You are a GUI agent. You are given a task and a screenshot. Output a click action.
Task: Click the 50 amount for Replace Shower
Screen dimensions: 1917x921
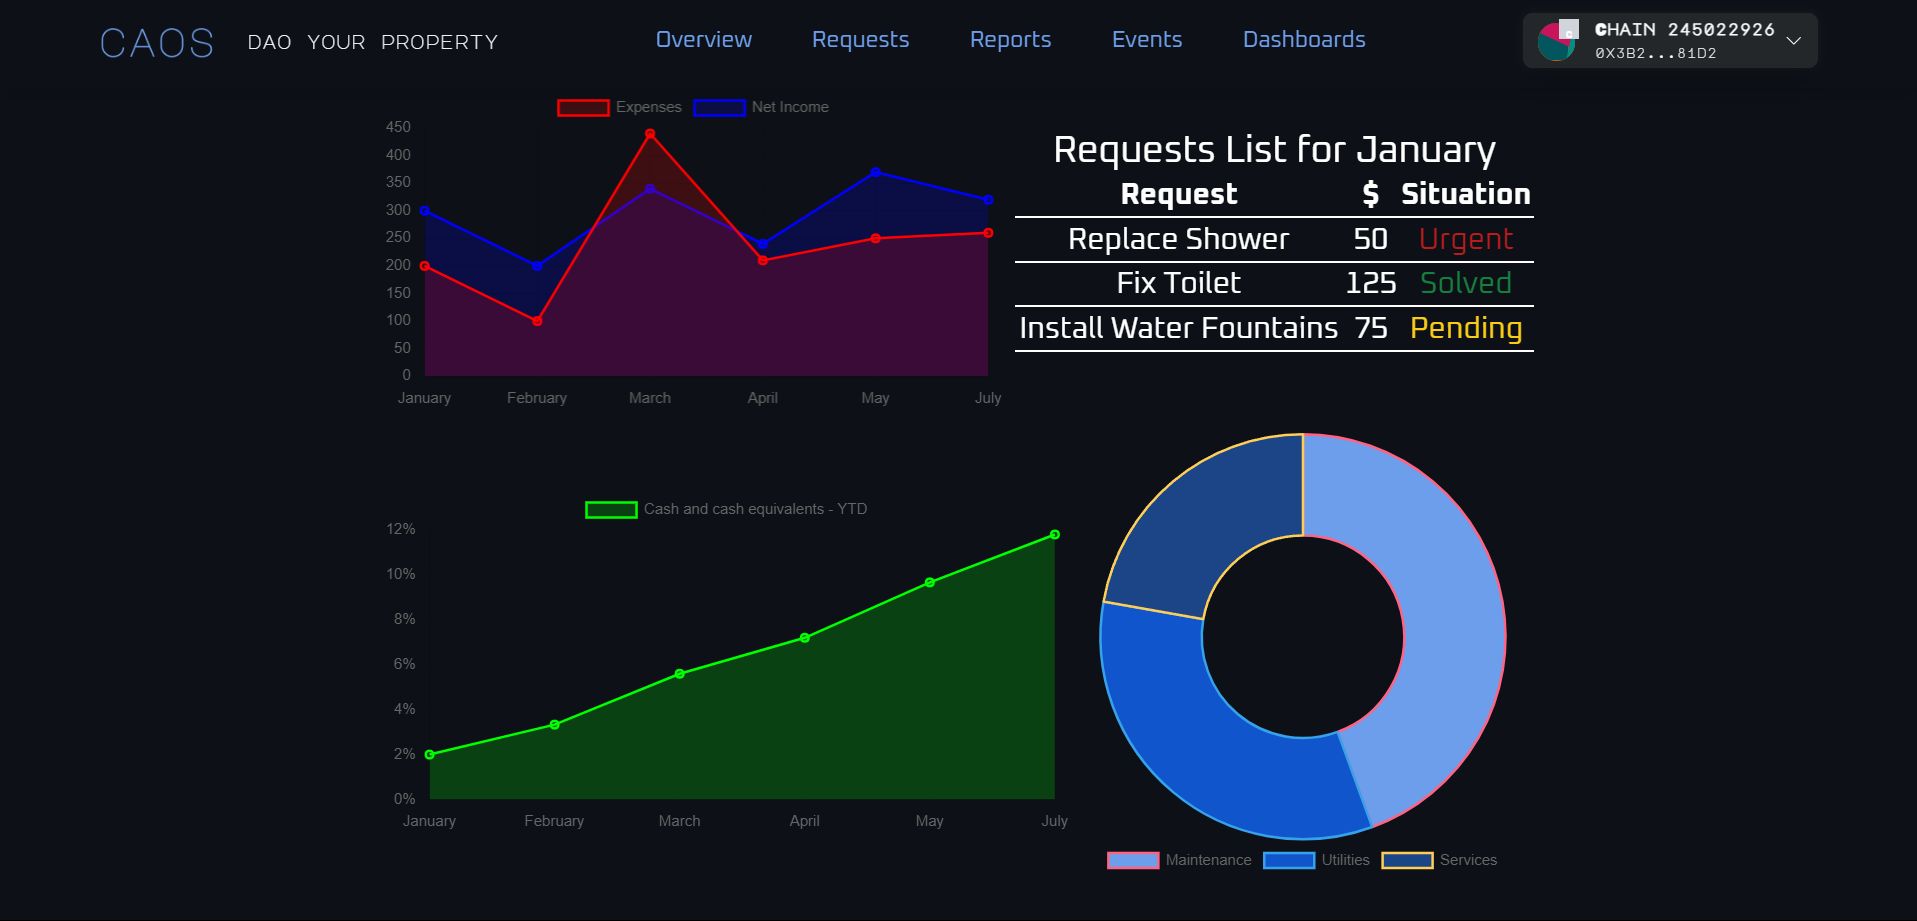coord(1371,240)
